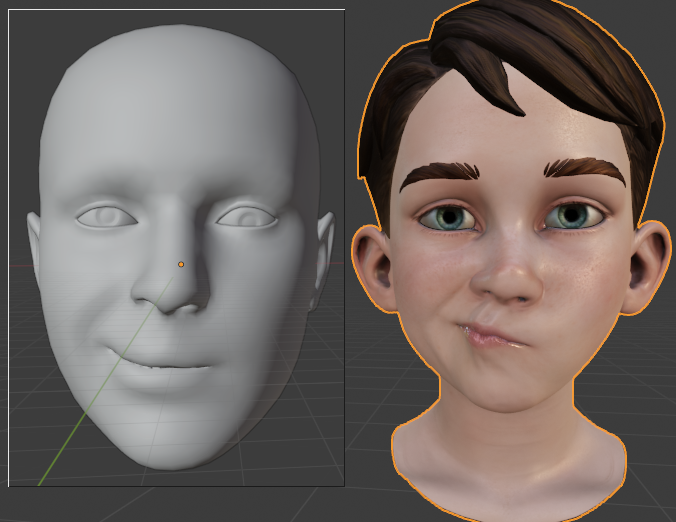This screenshot has height=522, width=676.
Task: Click the white camera frame border top edge
Action: click(177, 9)
